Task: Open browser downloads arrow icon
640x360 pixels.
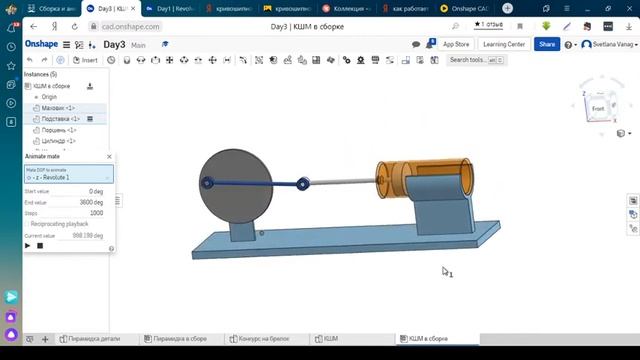Action: point(629,27)
